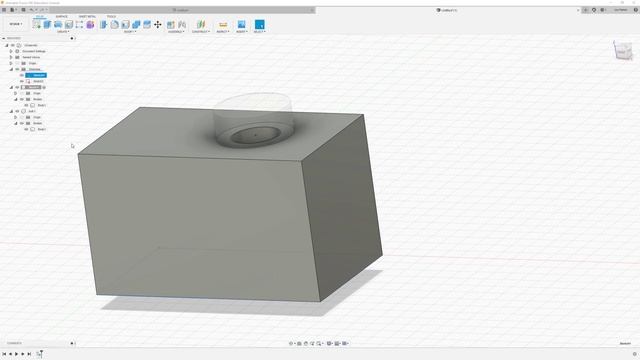The image size is (640, 360).
Task: Open the Inspect dropdown menu
Action: click(x=223, y=31)
